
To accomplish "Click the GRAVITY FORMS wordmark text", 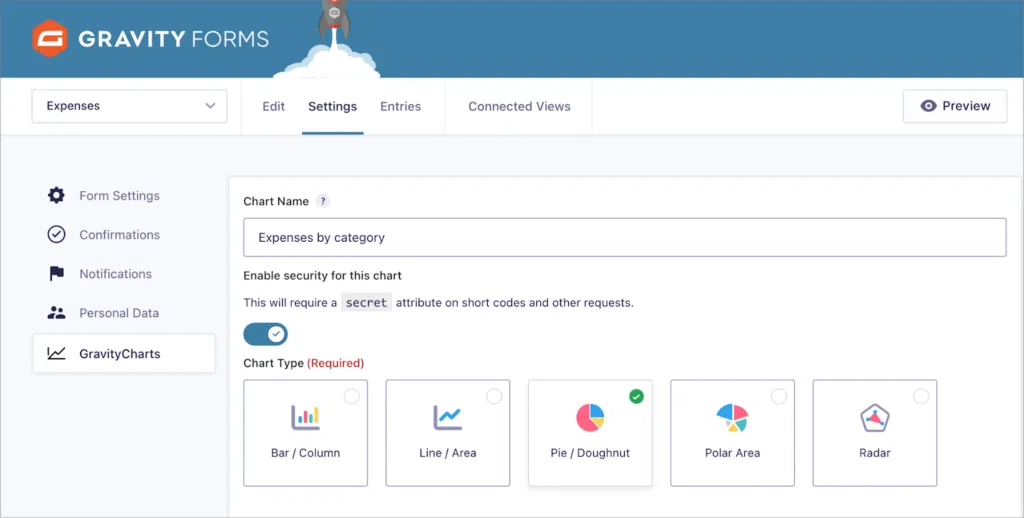I will [x=173, y=39].
